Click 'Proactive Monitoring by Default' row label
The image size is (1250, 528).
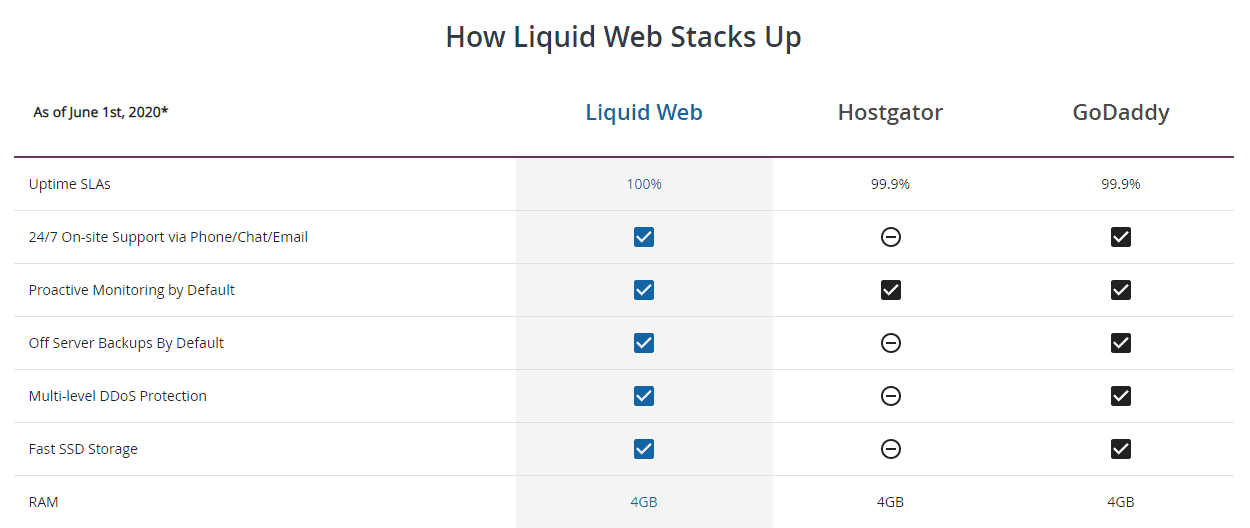[132, 290]
